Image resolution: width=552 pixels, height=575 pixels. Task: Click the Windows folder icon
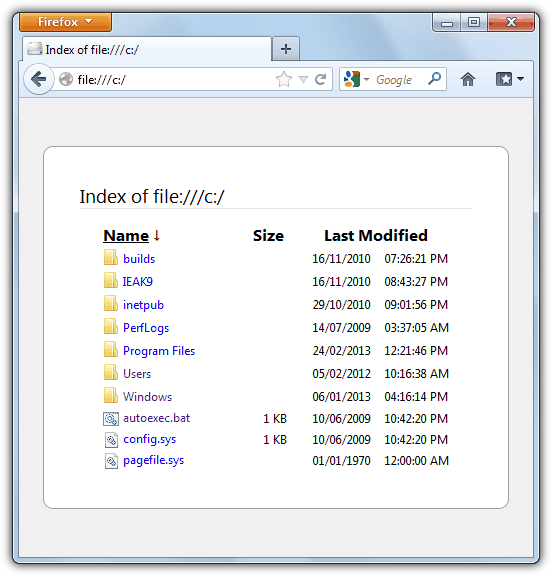tap(111, 396)
